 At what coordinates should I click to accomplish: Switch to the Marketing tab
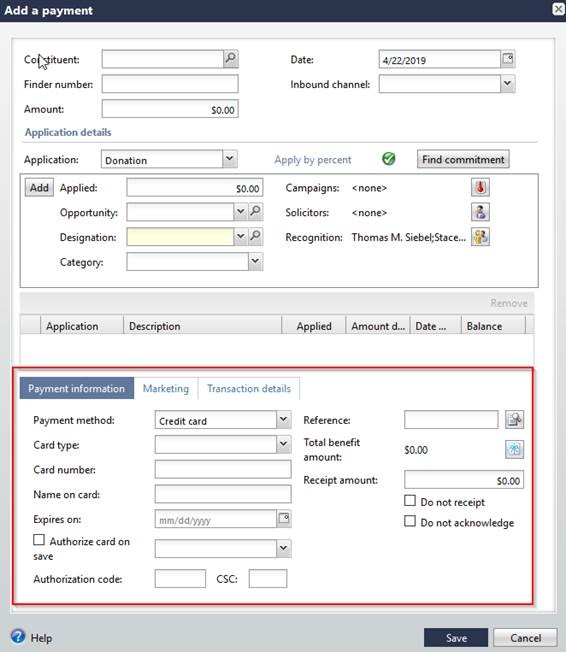tap(166, 388)
